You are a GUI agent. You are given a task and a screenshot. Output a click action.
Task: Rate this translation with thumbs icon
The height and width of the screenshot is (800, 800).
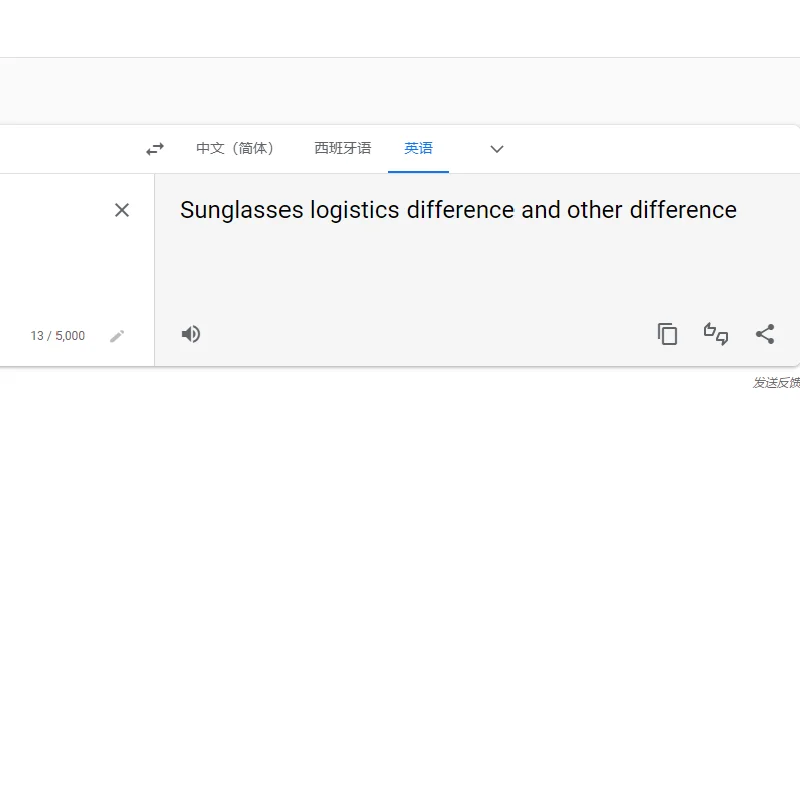(x=716, y=334)
